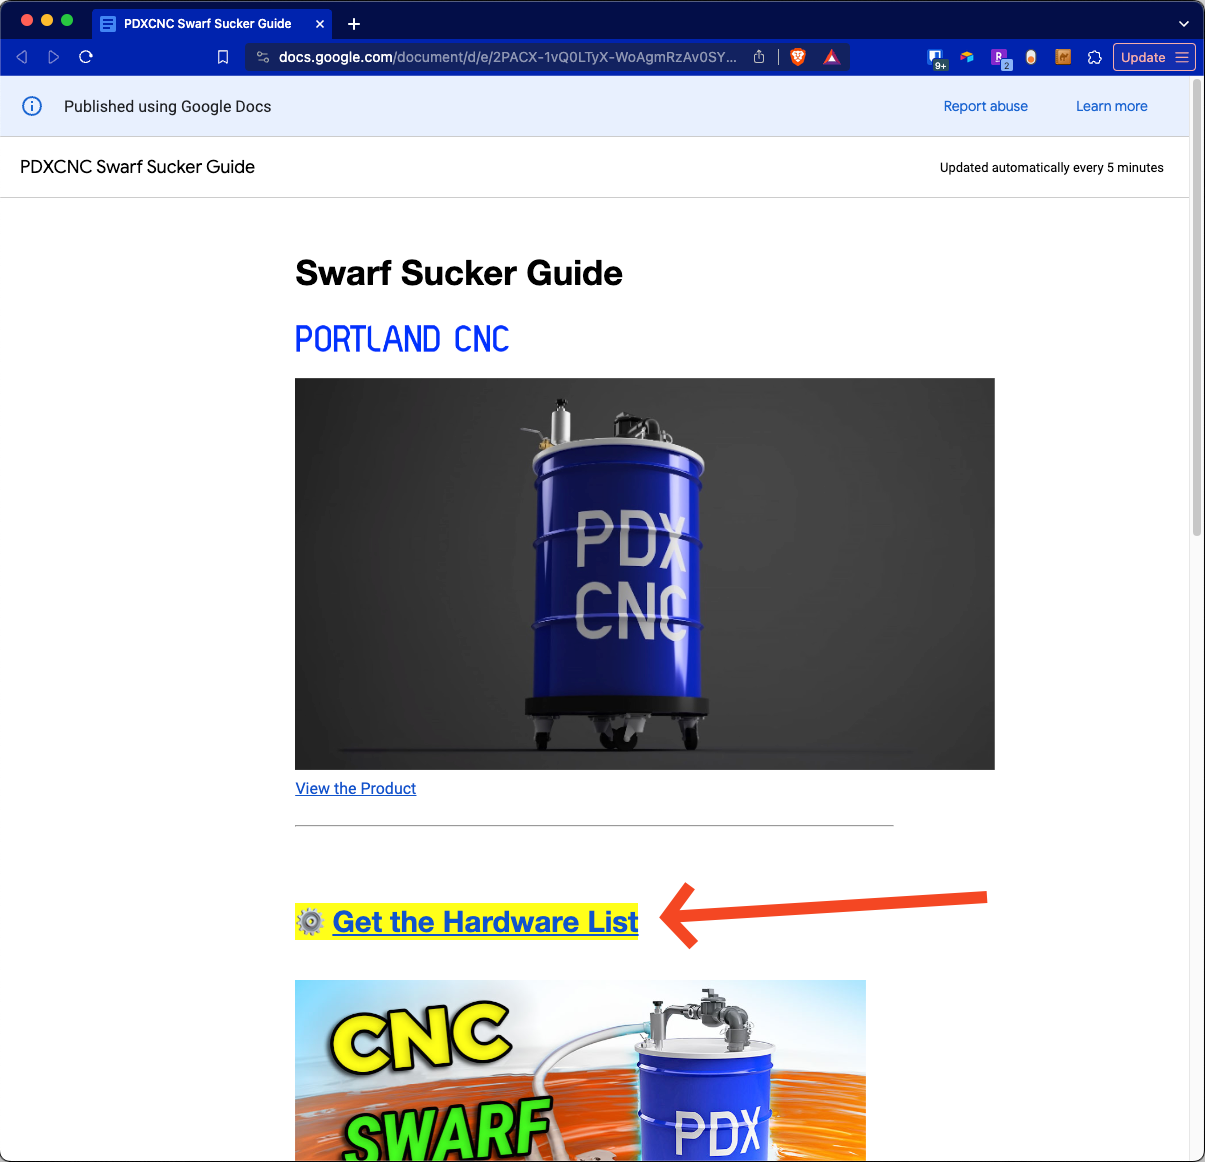Select the Swarf Sucker Guide heading text
The height and width of the screenshot is (1162, 1205).
[x=459, y=273]
